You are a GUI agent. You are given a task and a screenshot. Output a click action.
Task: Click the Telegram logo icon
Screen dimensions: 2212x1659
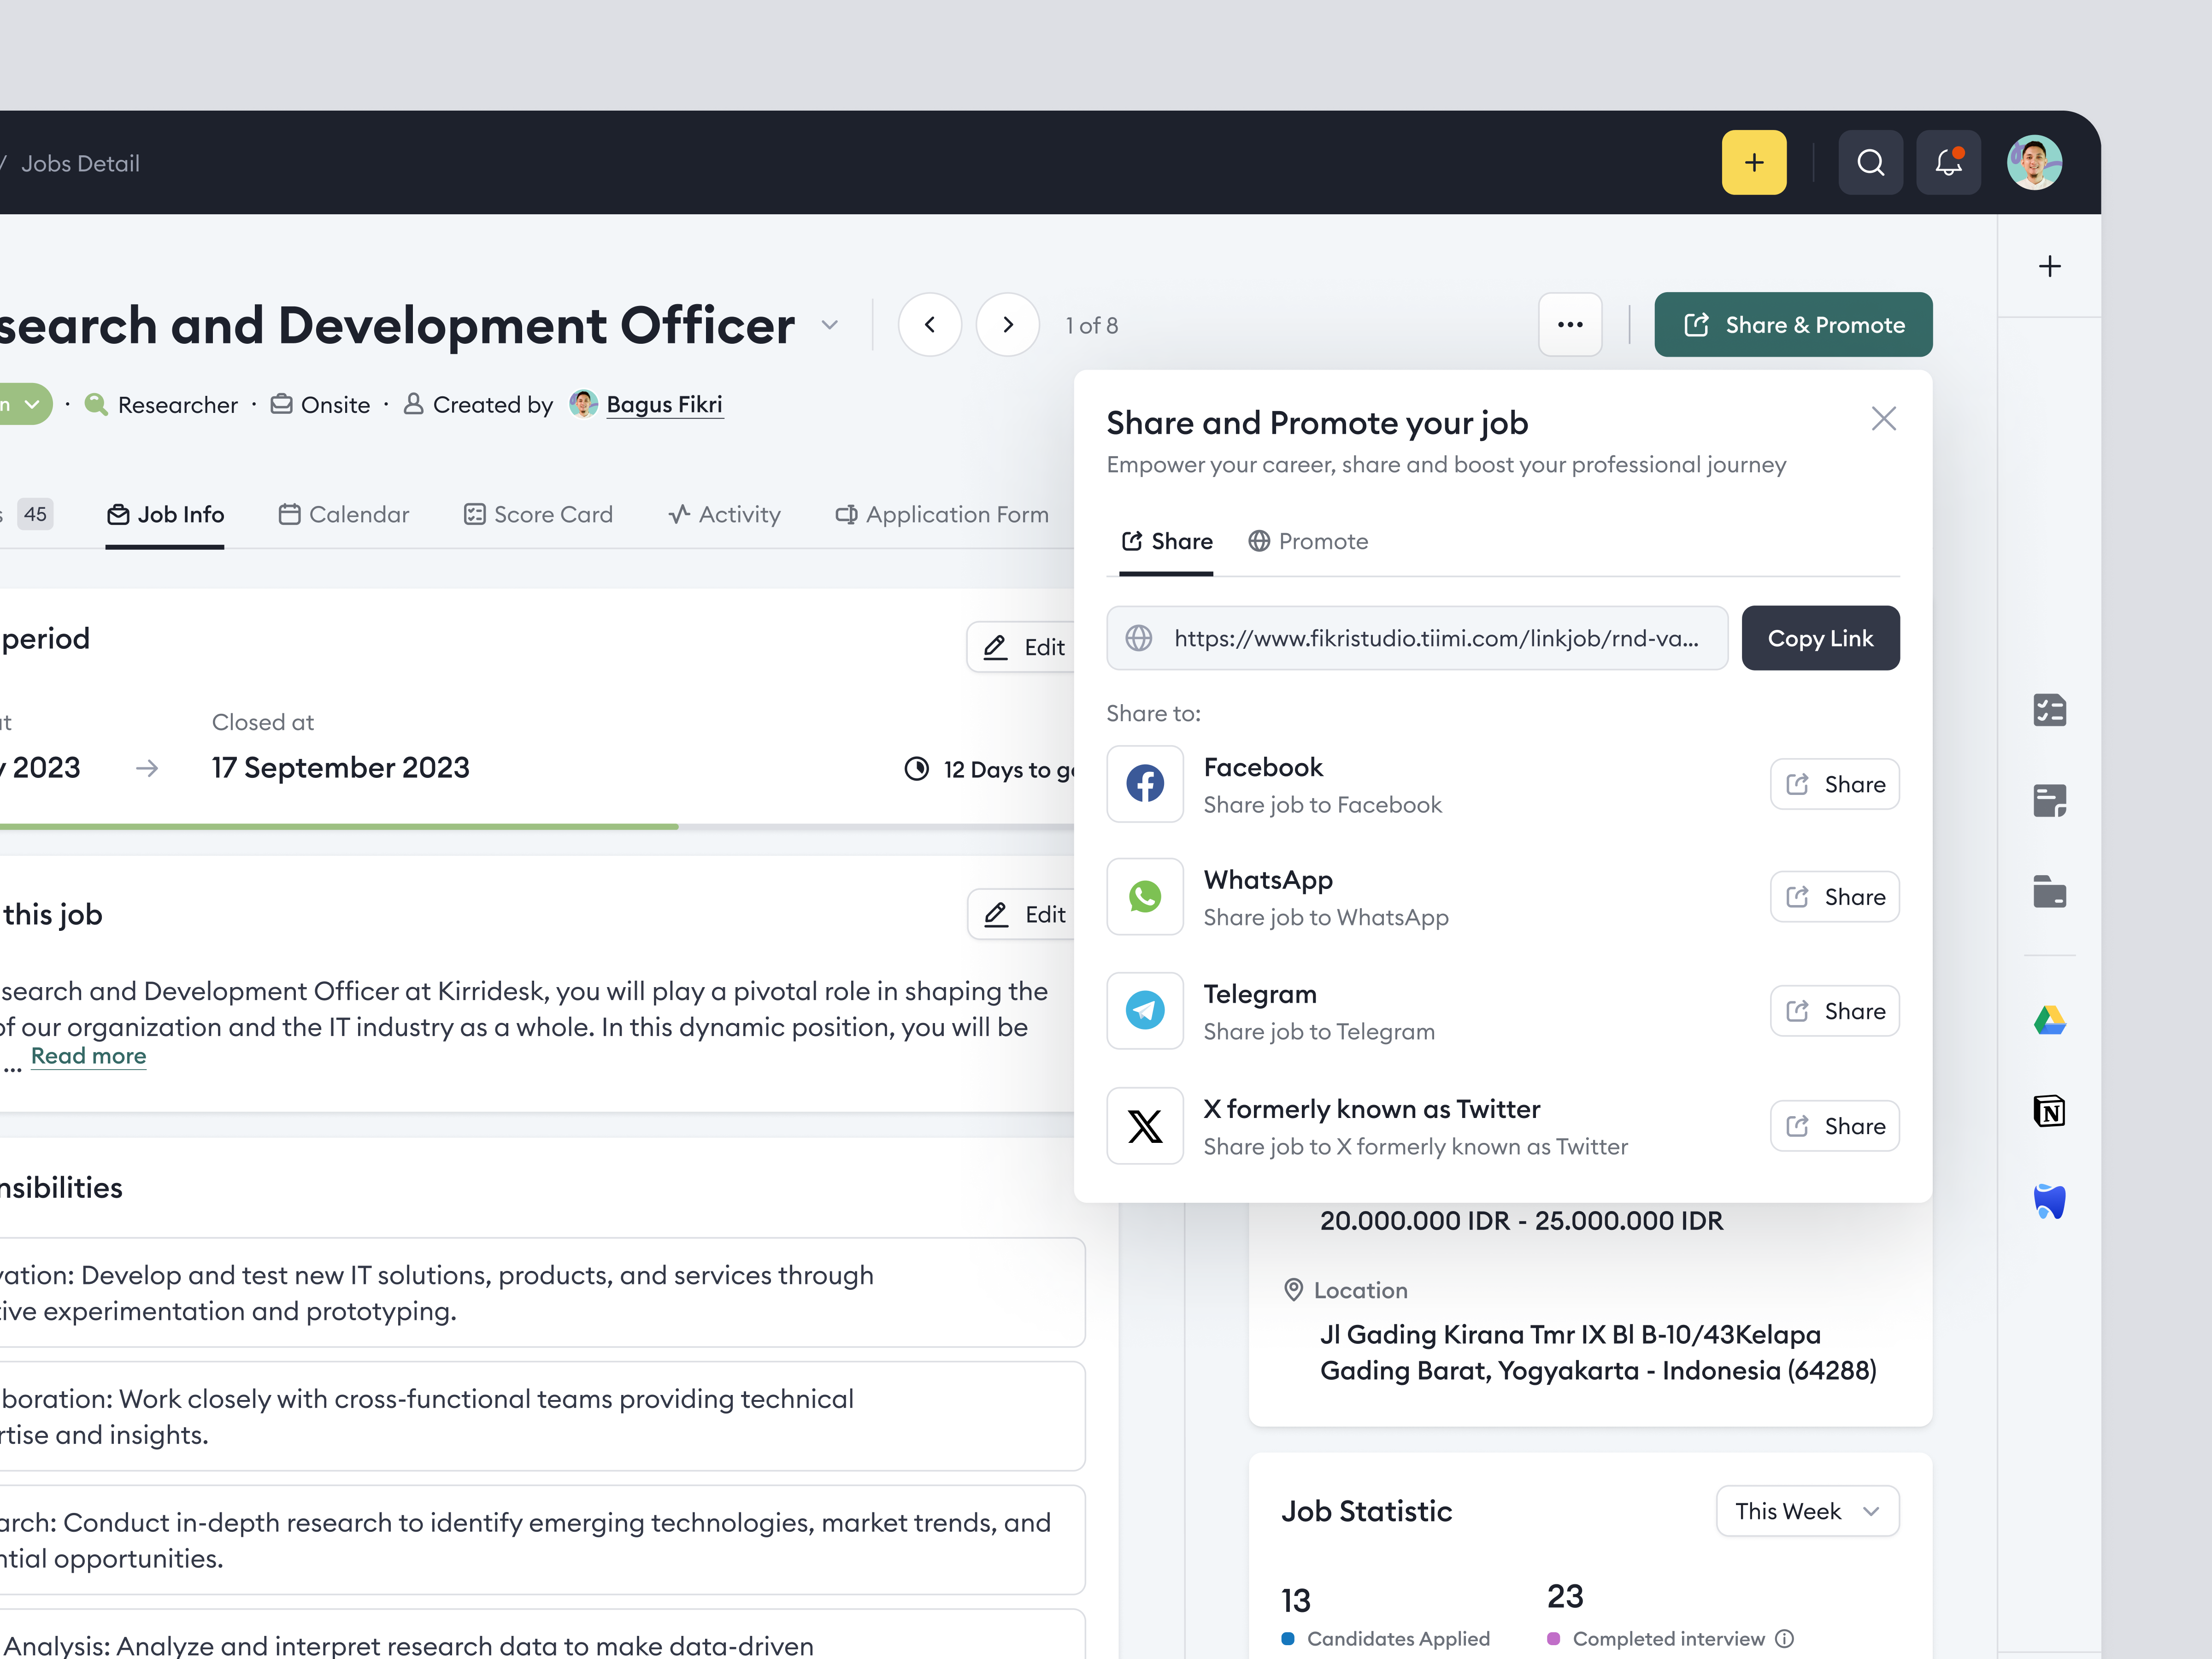(1145, 1010)
